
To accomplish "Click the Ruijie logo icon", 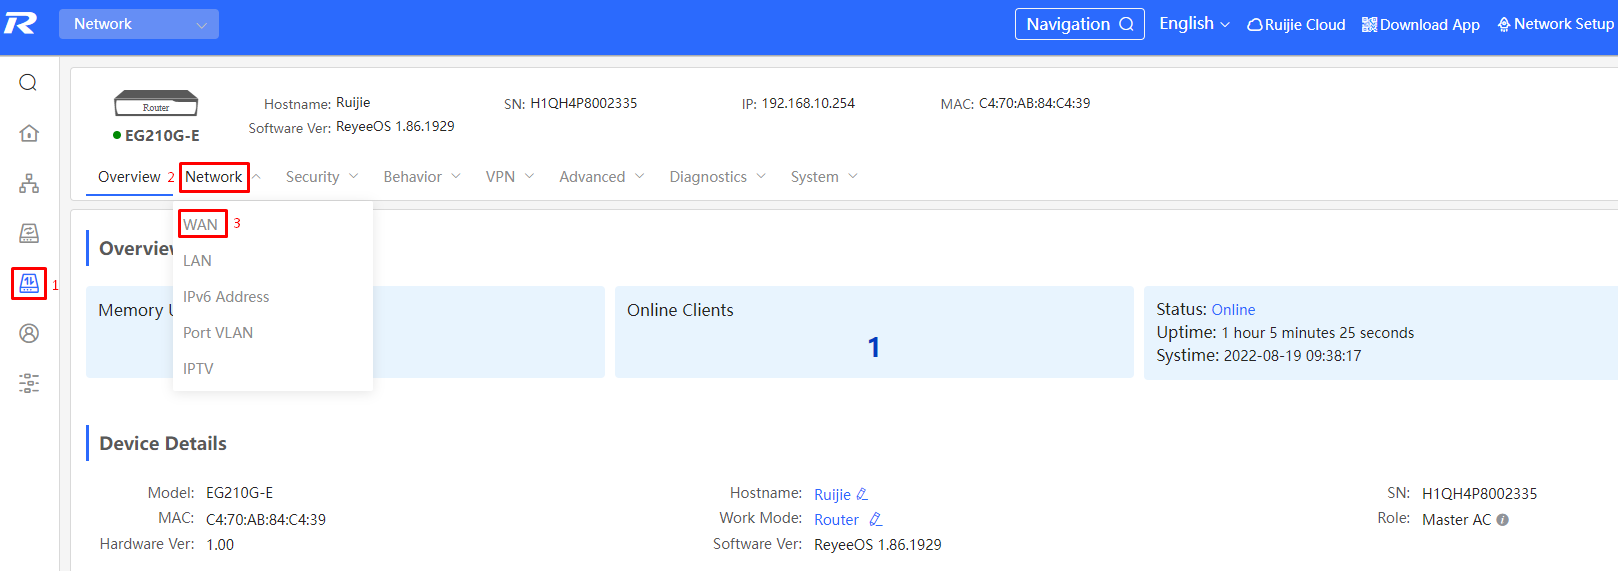I will point(20,23).
